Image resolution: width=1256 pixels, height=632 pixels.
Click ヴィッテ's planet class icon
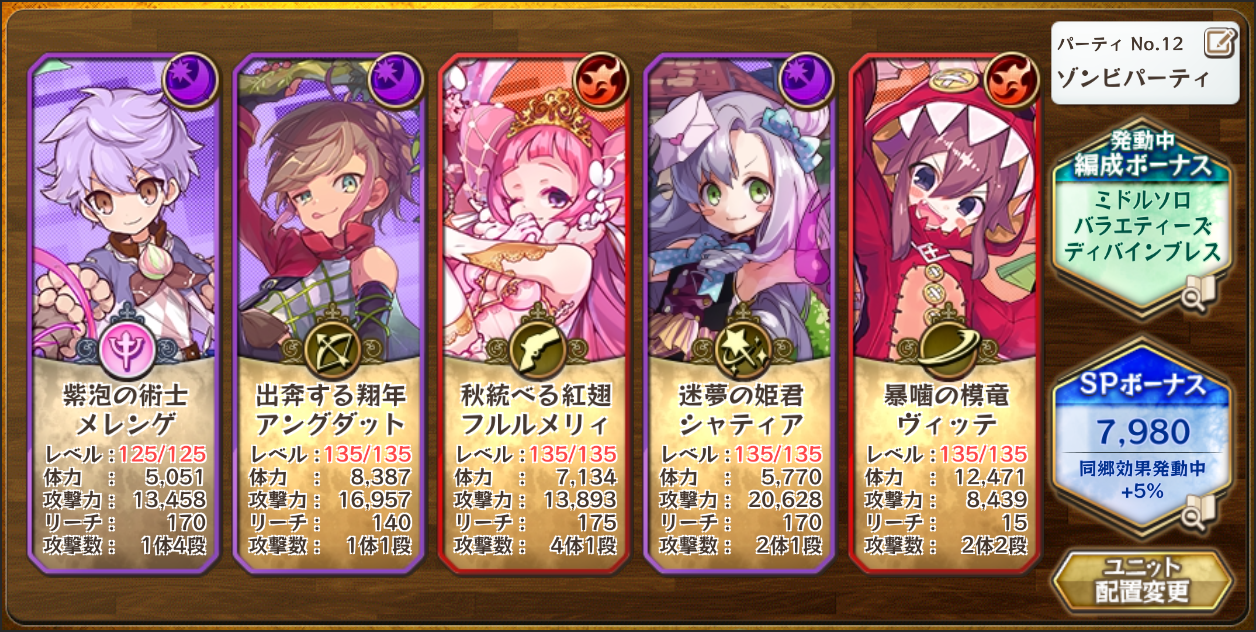point(946,350)
